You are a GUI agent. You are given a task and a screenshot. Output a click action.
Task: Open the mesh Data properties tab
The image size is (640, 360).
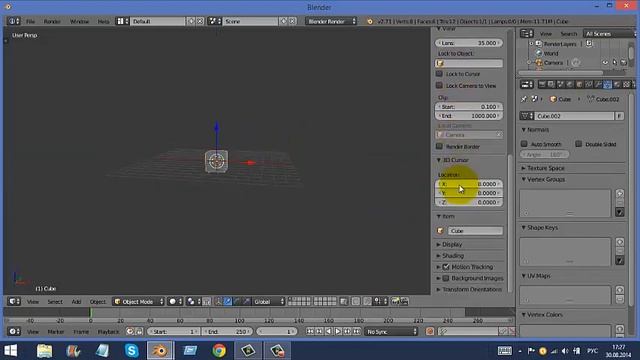point(607,84)
